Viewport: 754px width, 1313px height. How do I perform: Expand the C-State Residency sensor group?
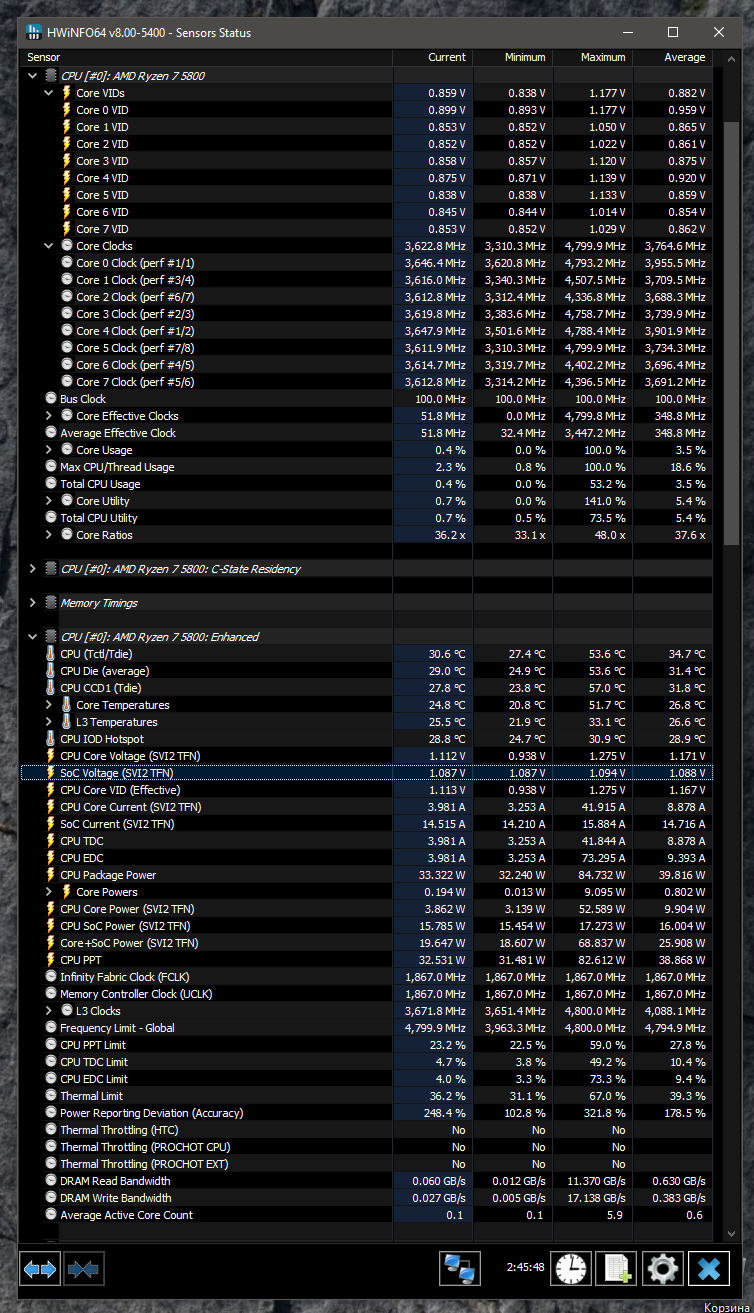[x=32, y=569]
